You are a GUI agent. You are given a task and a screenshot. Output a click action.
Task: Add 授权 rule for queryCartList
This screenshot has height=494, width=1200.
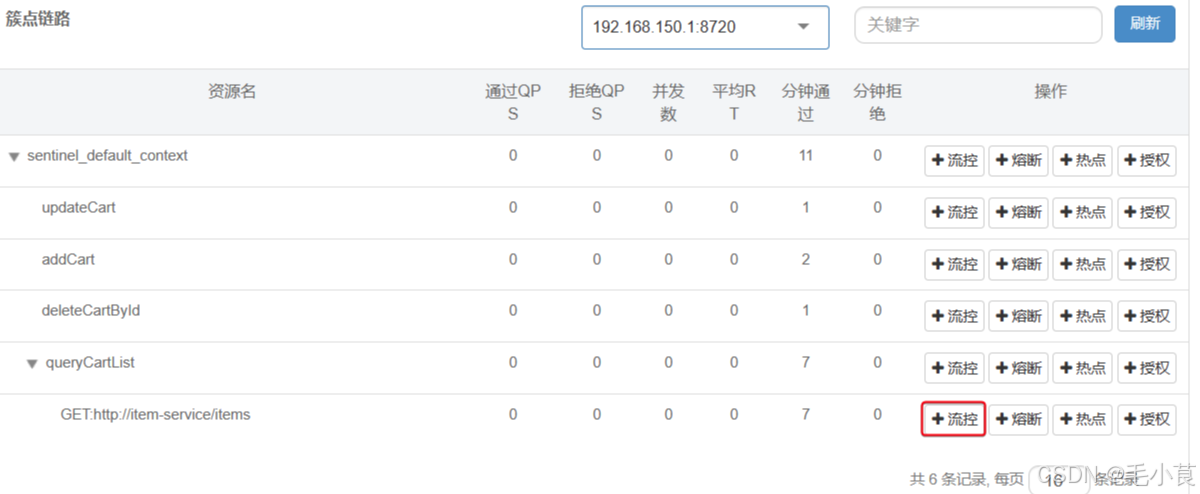click(x=1146, y=368)
